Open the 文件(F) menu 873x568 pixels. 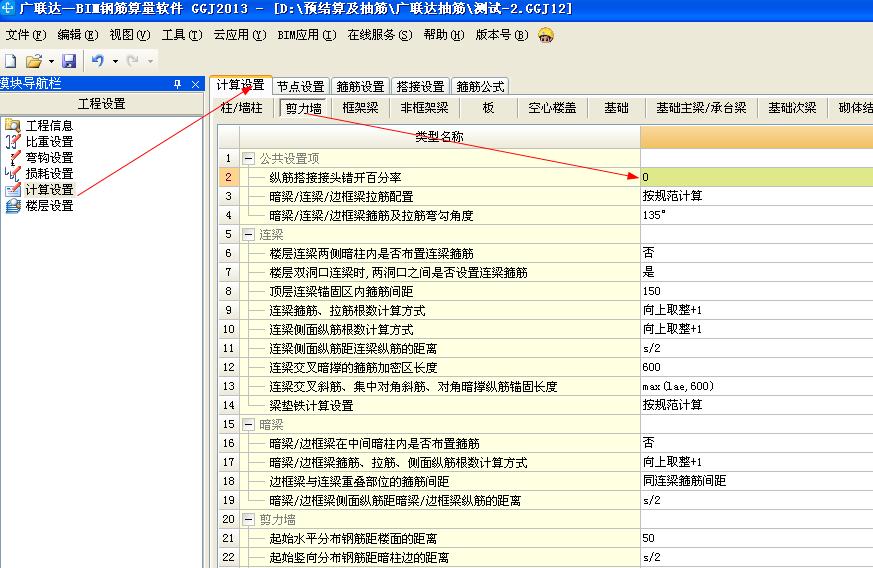click(26, 35)
